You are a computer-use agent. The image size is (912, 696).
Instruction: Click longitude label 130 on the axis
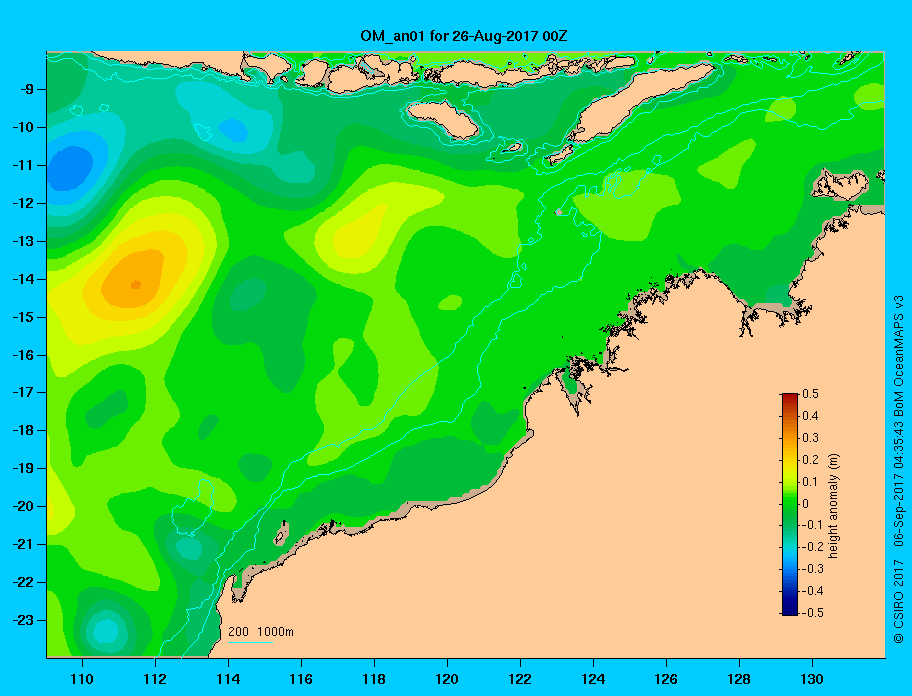(x=812, y=679)
